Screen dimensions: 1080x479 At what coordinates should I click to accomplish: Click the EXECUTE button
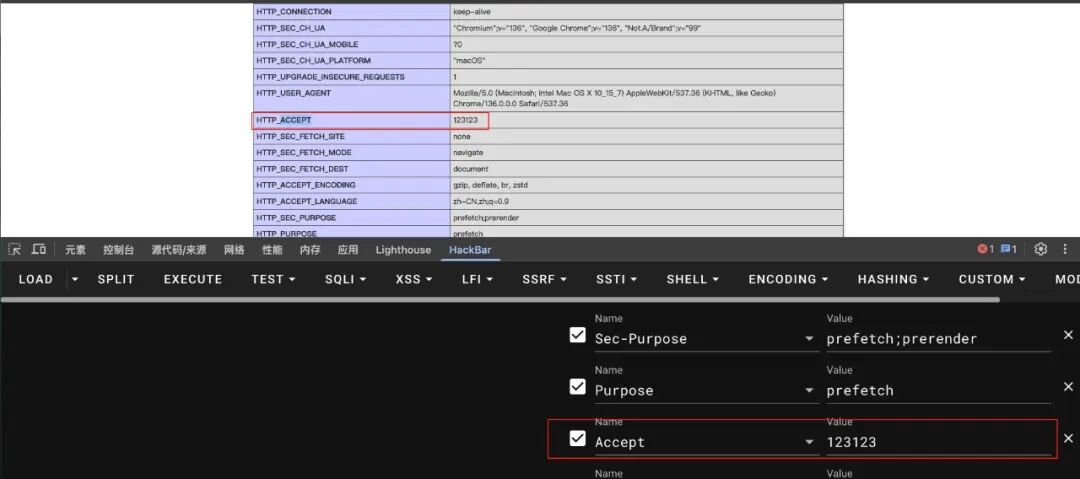tap(193, 279)
